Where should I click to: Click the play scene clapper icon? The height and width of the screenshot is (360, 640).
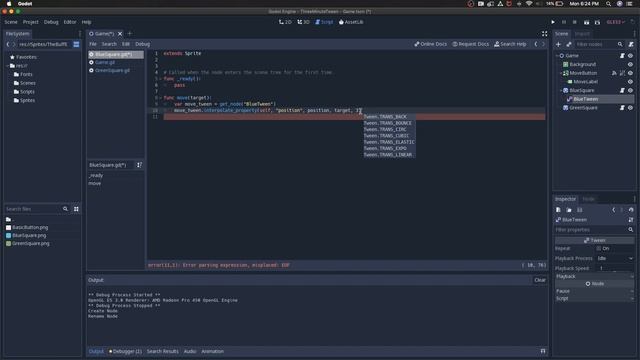[587, 22]
